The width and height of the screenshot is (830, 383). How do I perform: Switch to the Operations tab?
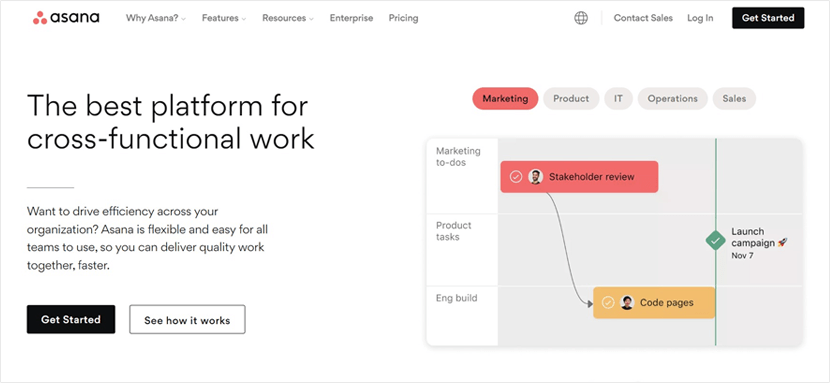pos(673,98)
